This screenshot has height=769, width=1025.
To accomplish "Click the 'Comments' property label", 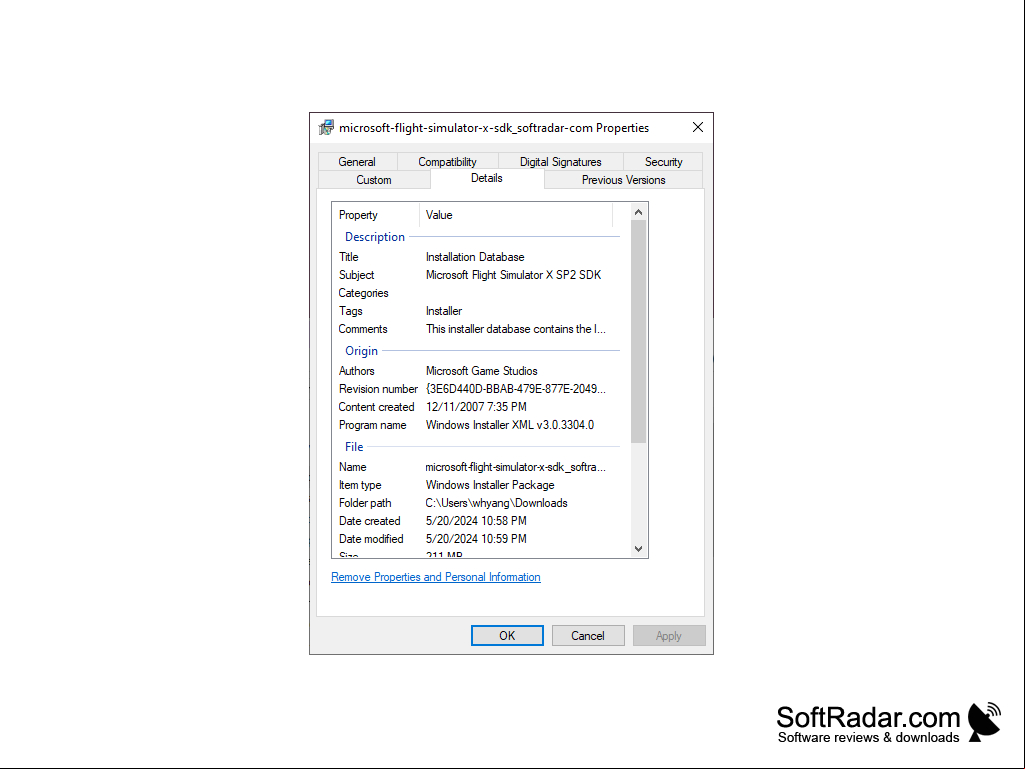I will [363, 329].
